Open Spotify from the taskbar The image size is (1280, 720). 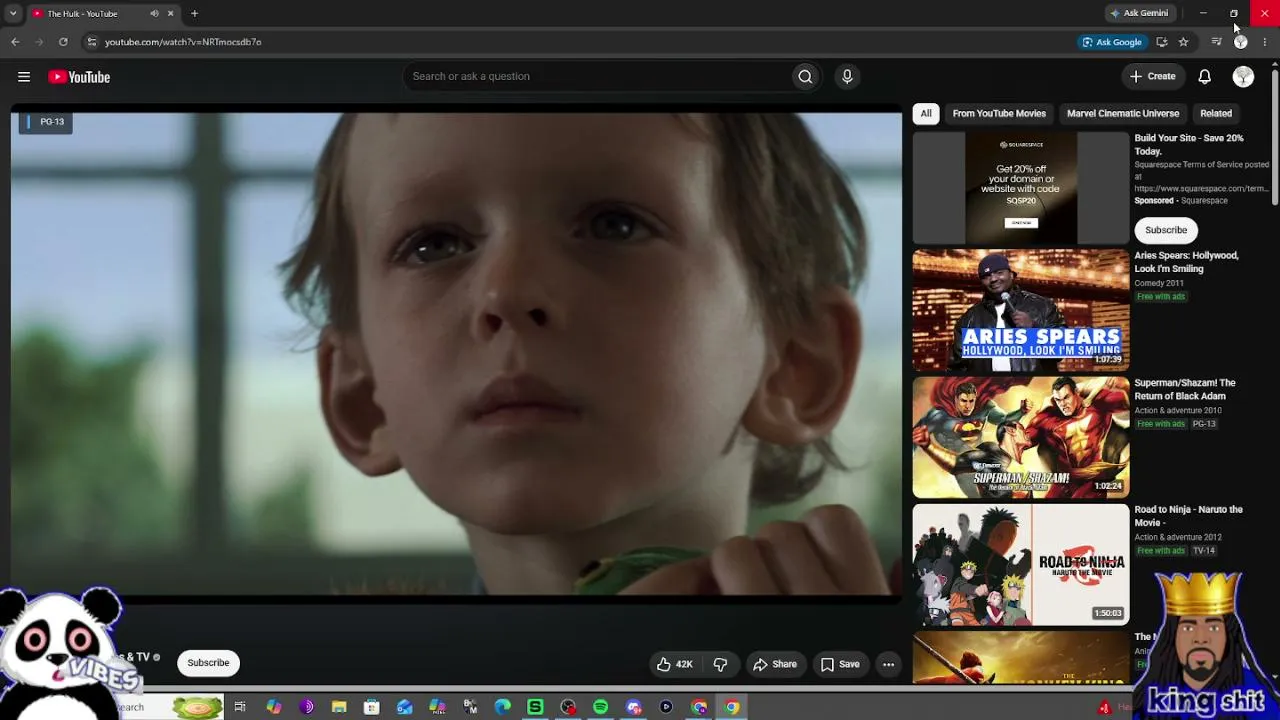600,707
